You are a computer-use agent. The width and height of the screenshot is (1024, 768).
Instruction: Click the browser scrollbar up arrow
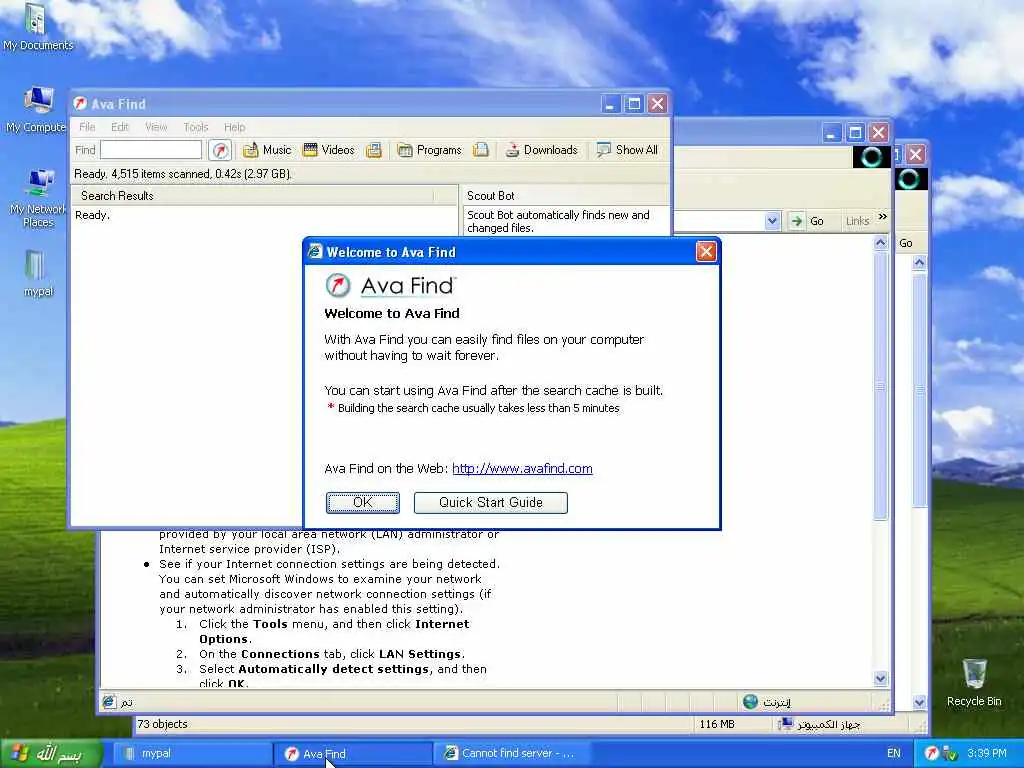coord(880,243)
